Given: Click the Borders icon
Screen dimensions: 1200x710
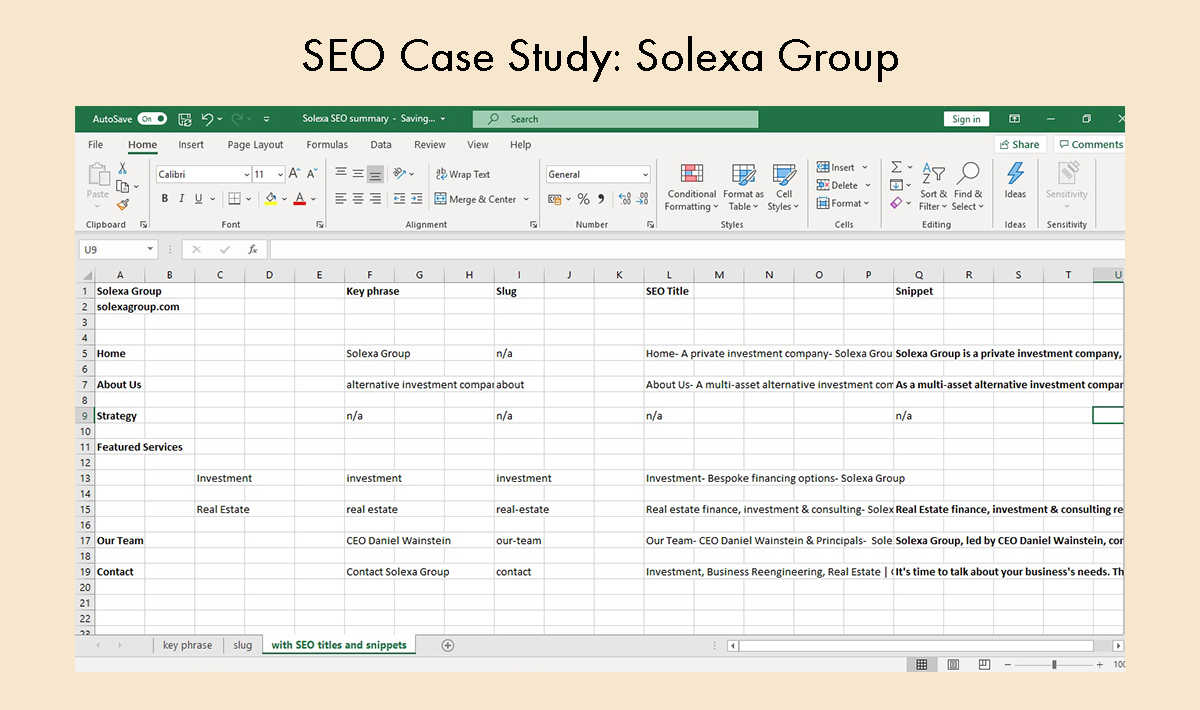Looking at the screenshot, I should 234,199.
